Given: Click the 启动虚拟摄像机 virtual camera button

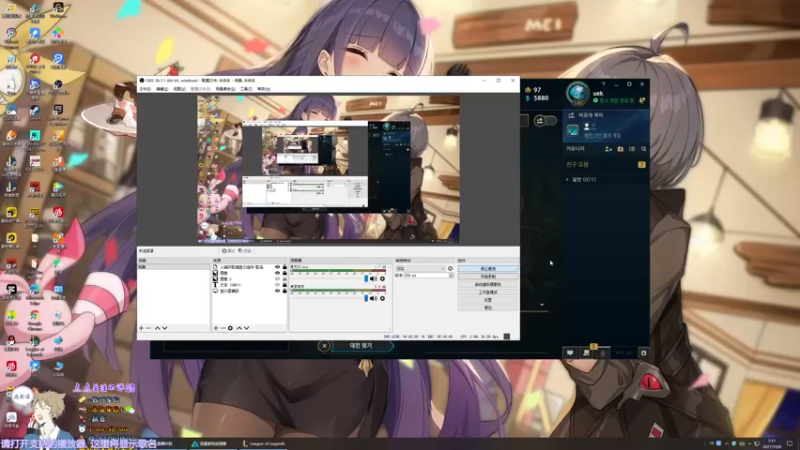Looking at the screenshot, I should [x=488, y=284].
